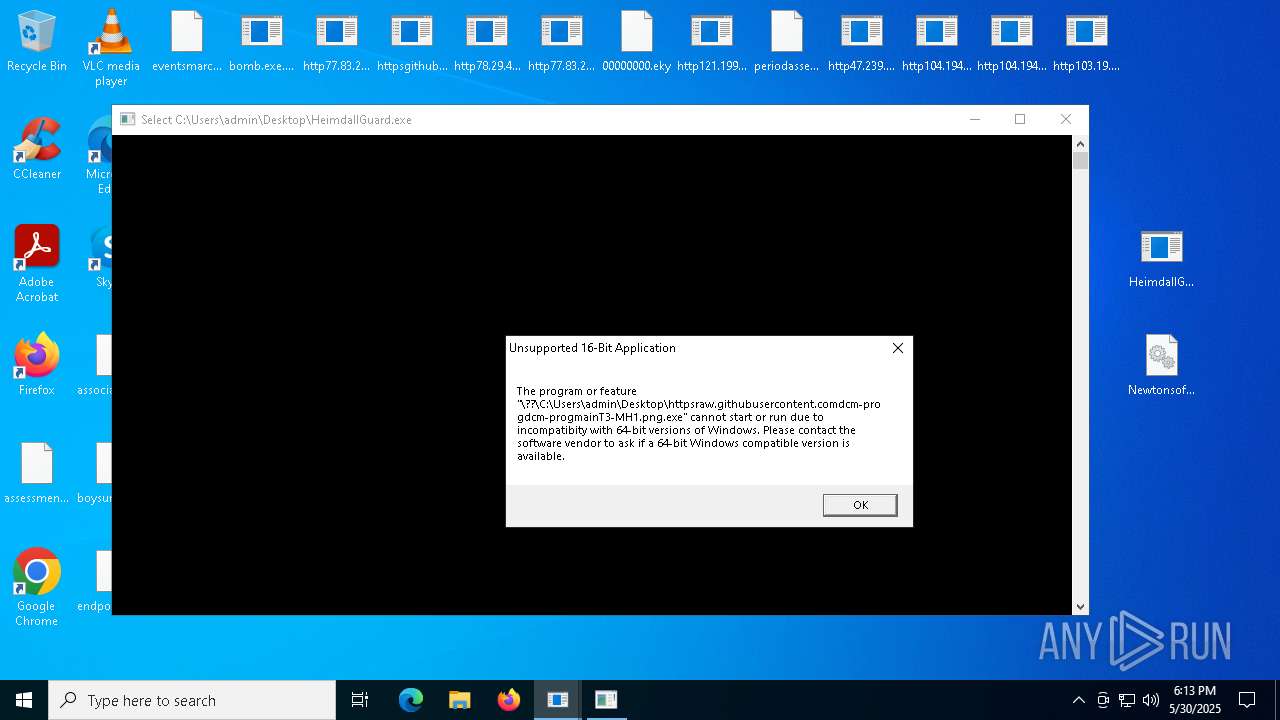Open the Recycle Bin desktop icon
Screen dimensions: 1280x720
tap(37, 41)
